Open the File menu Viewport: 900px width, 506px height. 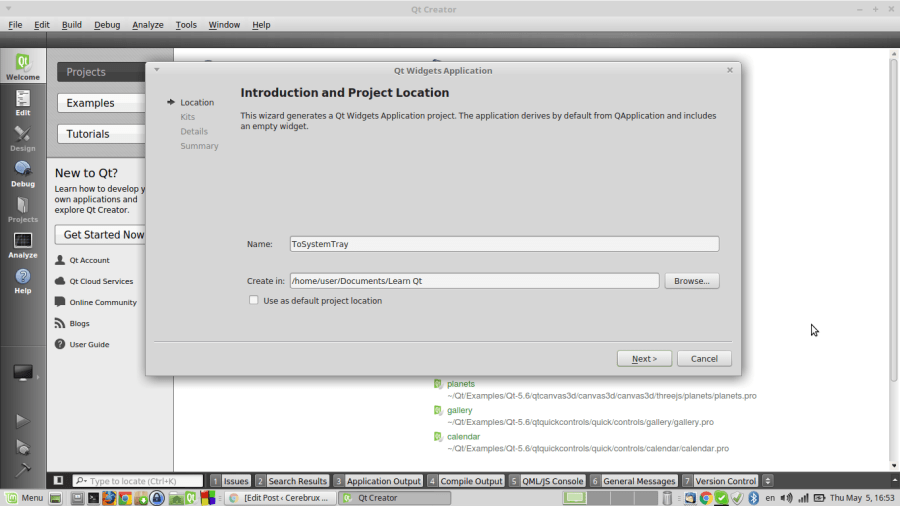pyautogui.click(x=15, y=25)
